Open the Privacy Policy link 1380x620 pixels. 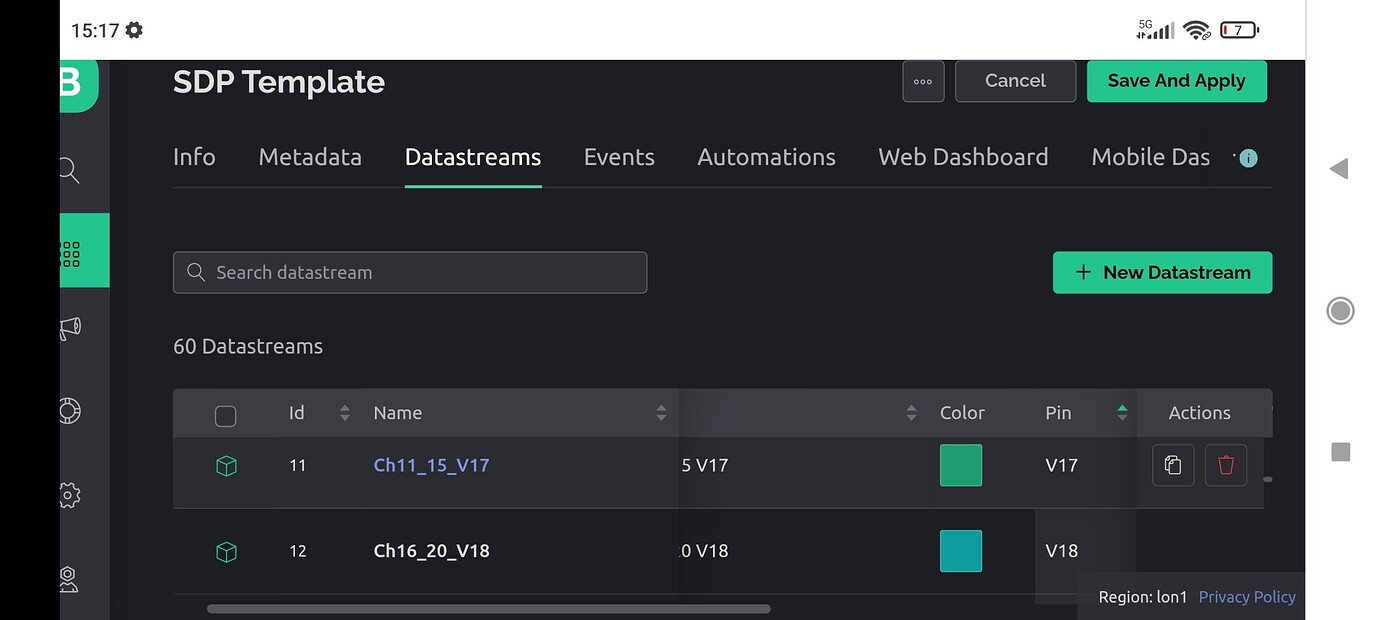pyautogui.click(x=1246, y=596)
